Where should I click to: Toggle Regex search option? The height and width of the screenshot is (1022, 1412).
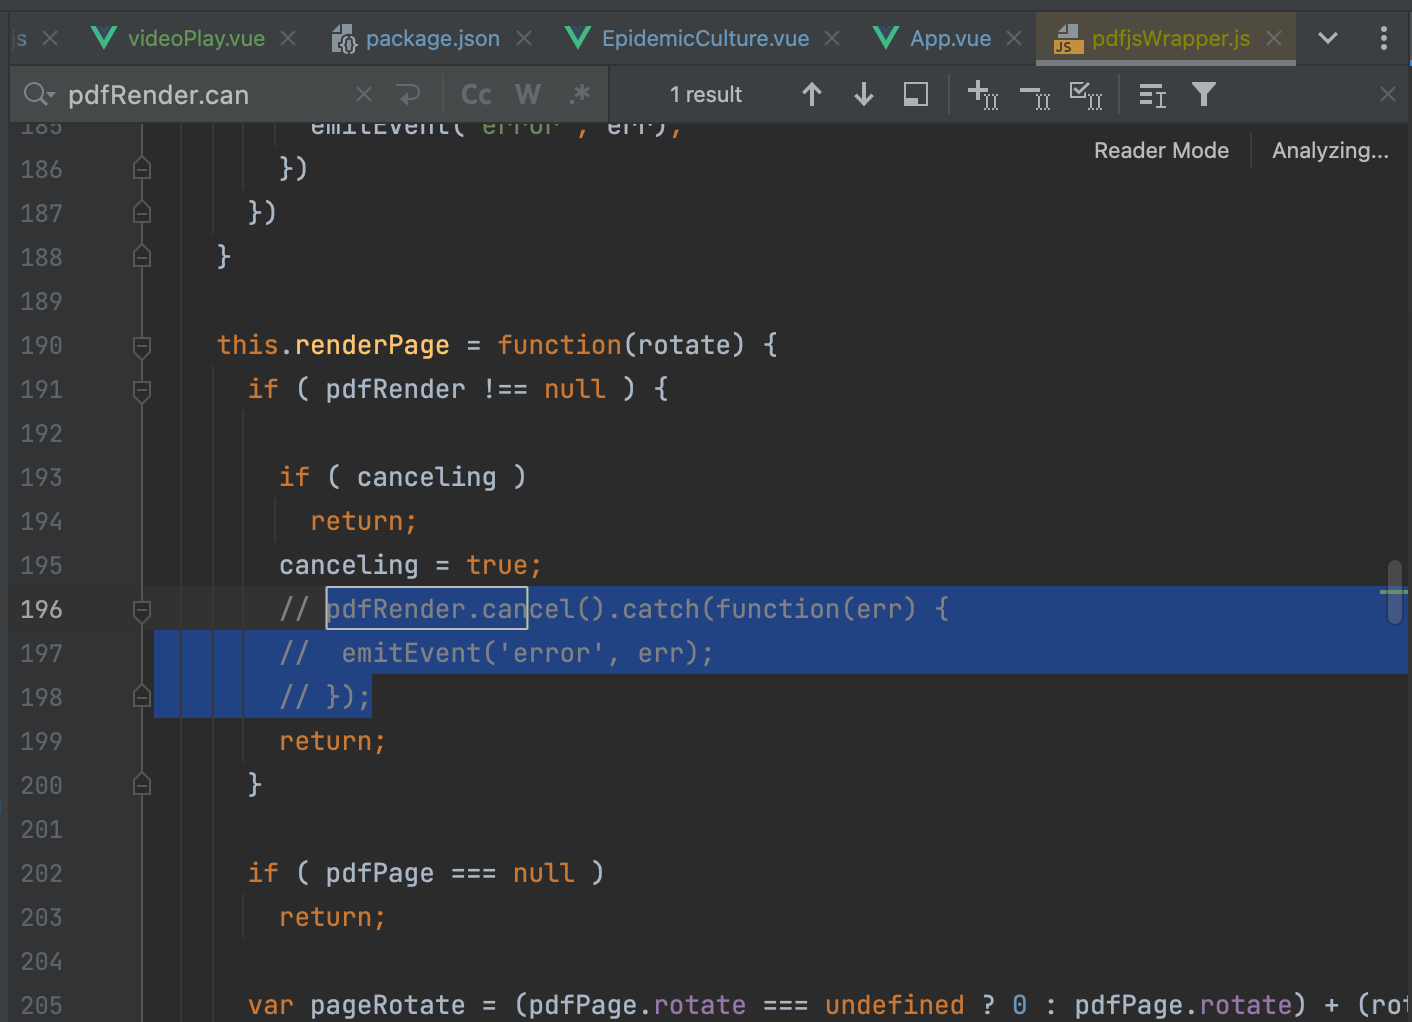click(579, 95)
